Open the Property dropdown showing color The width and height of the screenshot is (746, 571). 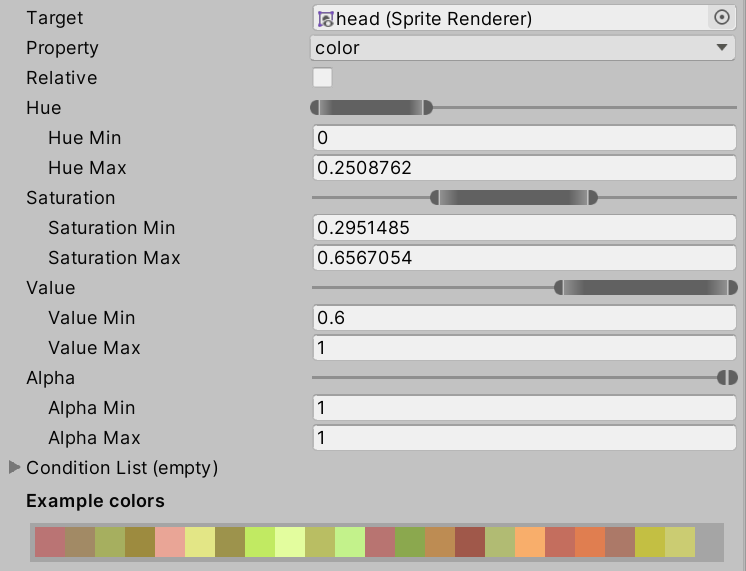coord(524,48)
